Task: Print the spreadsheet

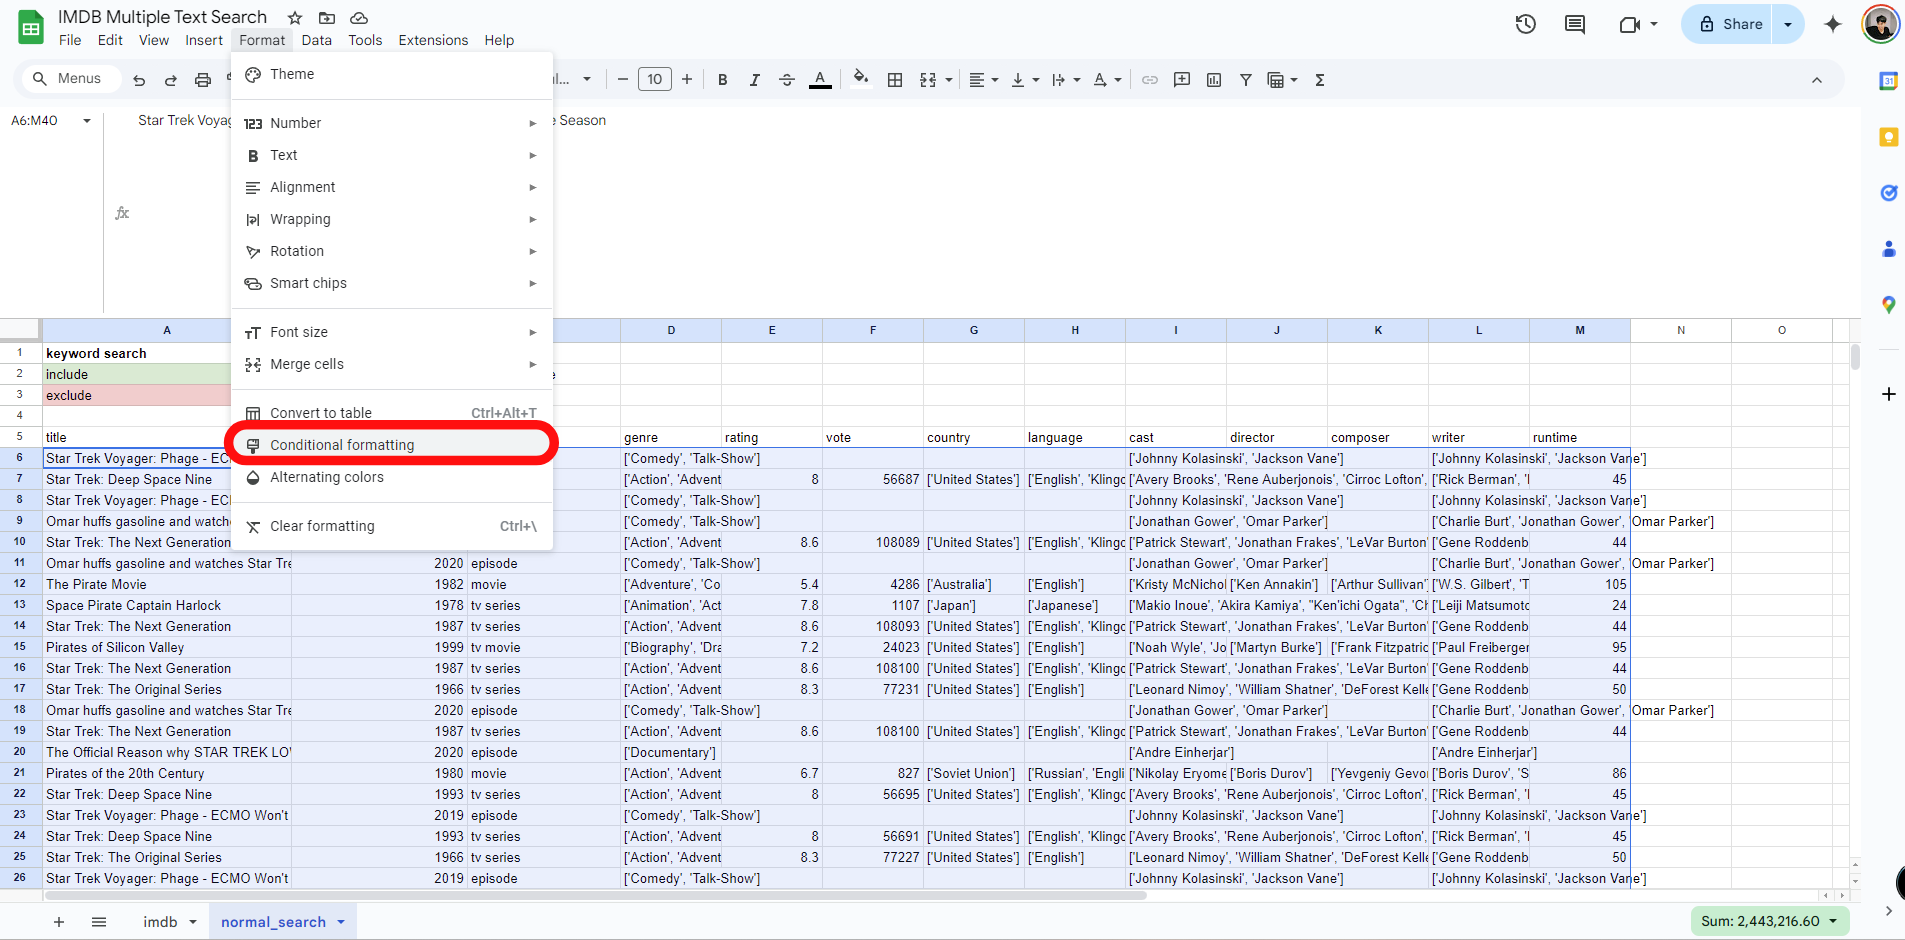Action: tap(203, 80)
